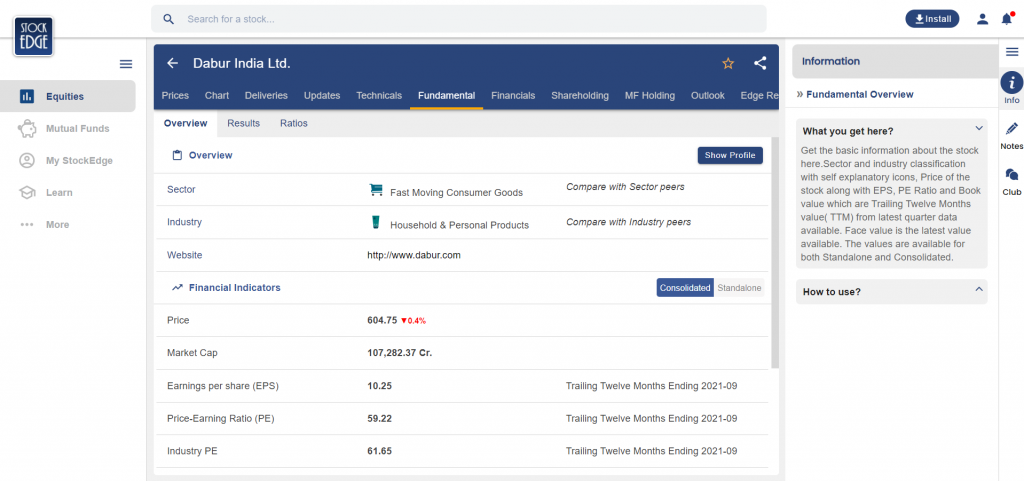Toggle the left sidebar hamburger menu

126,64
